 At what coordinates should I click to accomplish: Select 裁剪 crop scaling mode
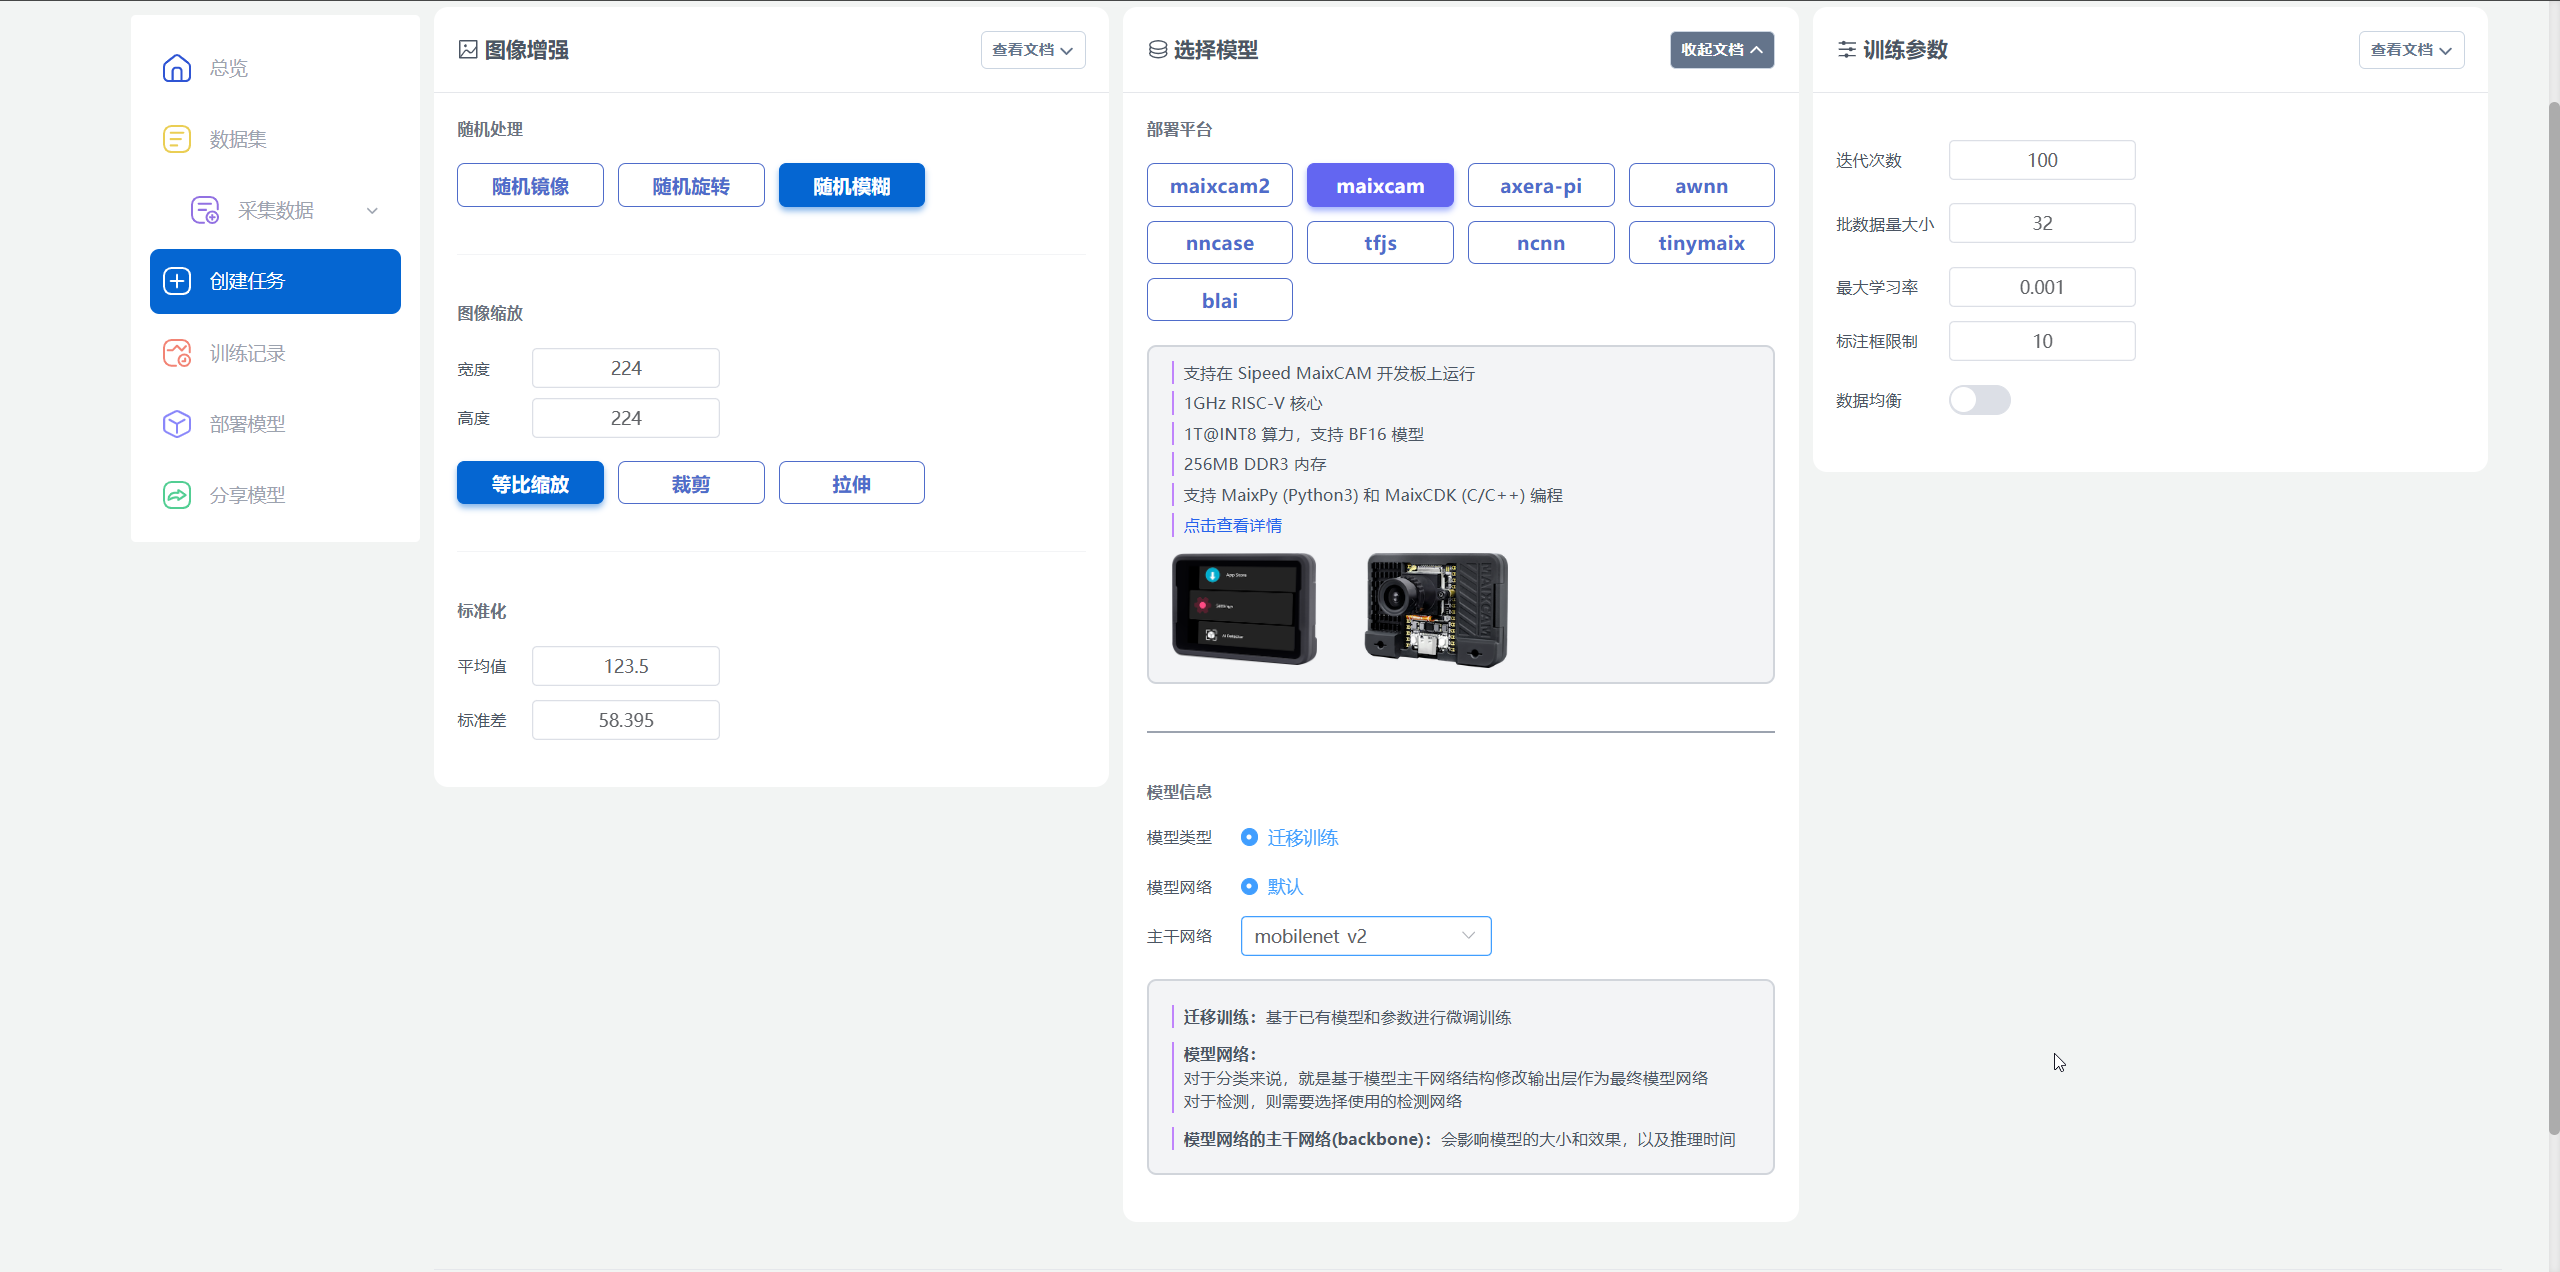click(x=691, y=483)
